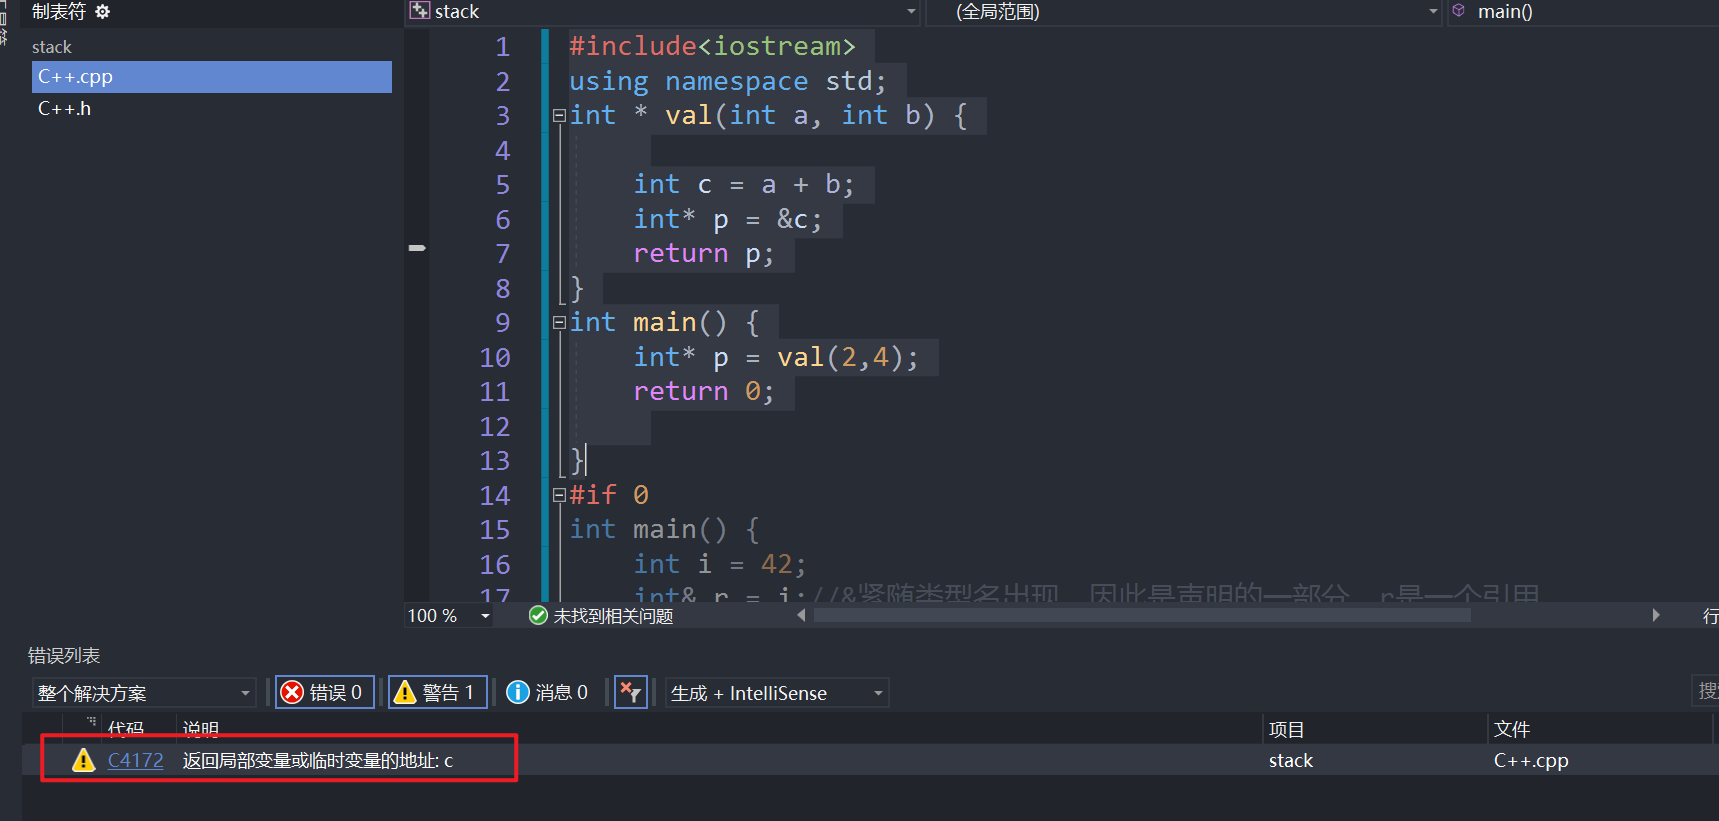Viewport: 1719px width, 821px height.
Task: Click the return 0; statement
Action: tap(704, 392)
